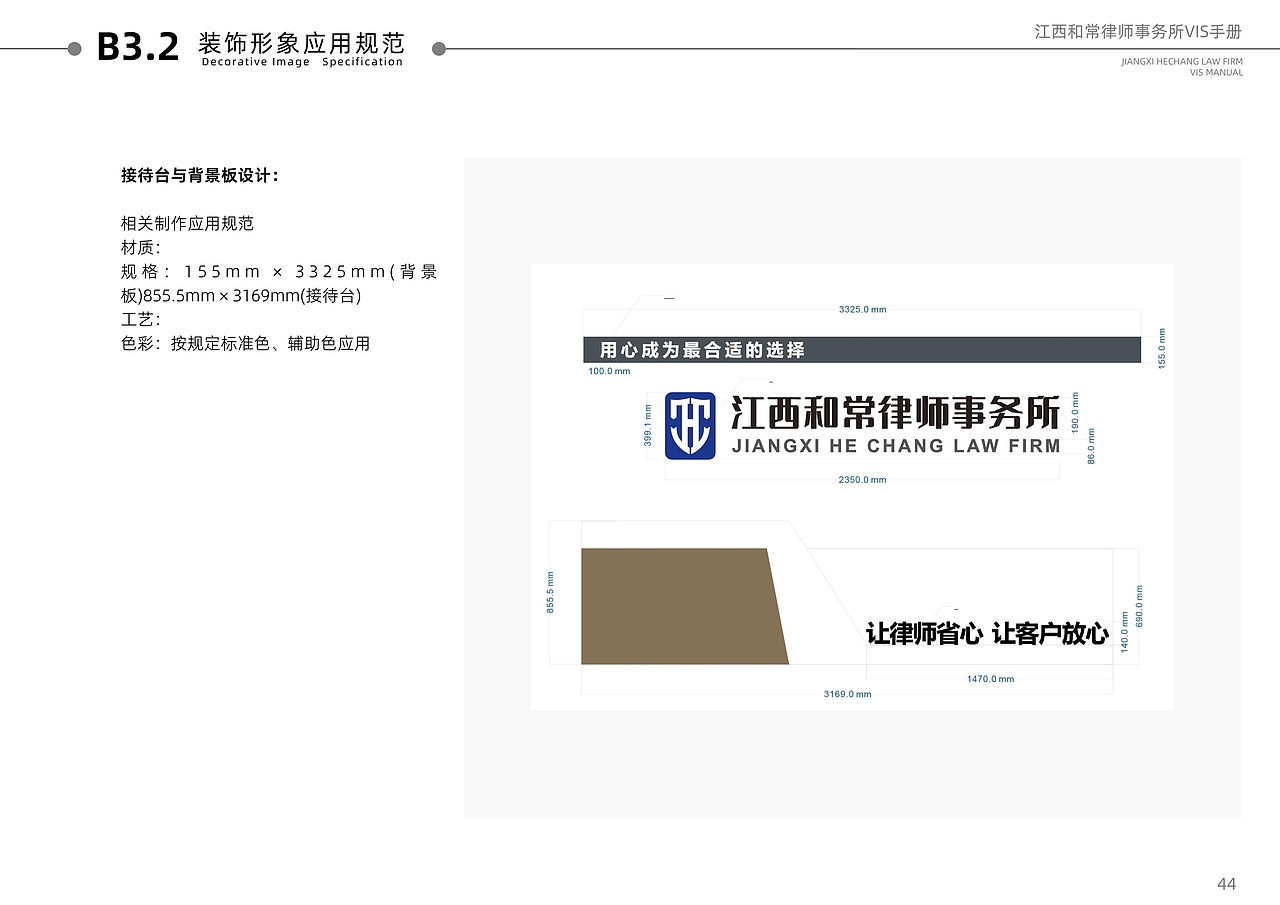Click the blue shield law firm logo
Image resolution: width=1280 pixels, height=905 pixels.
click(690, 426)
